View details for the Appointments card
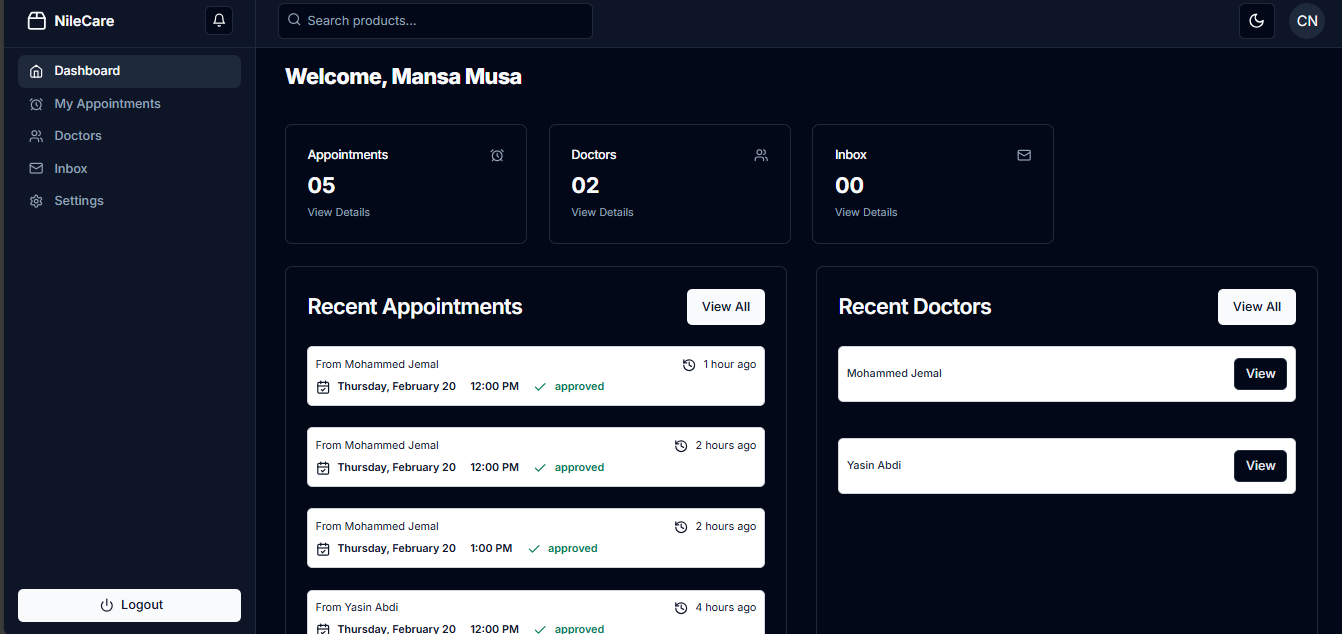The height and width of the screenshot is (634, 1342). 338,212
